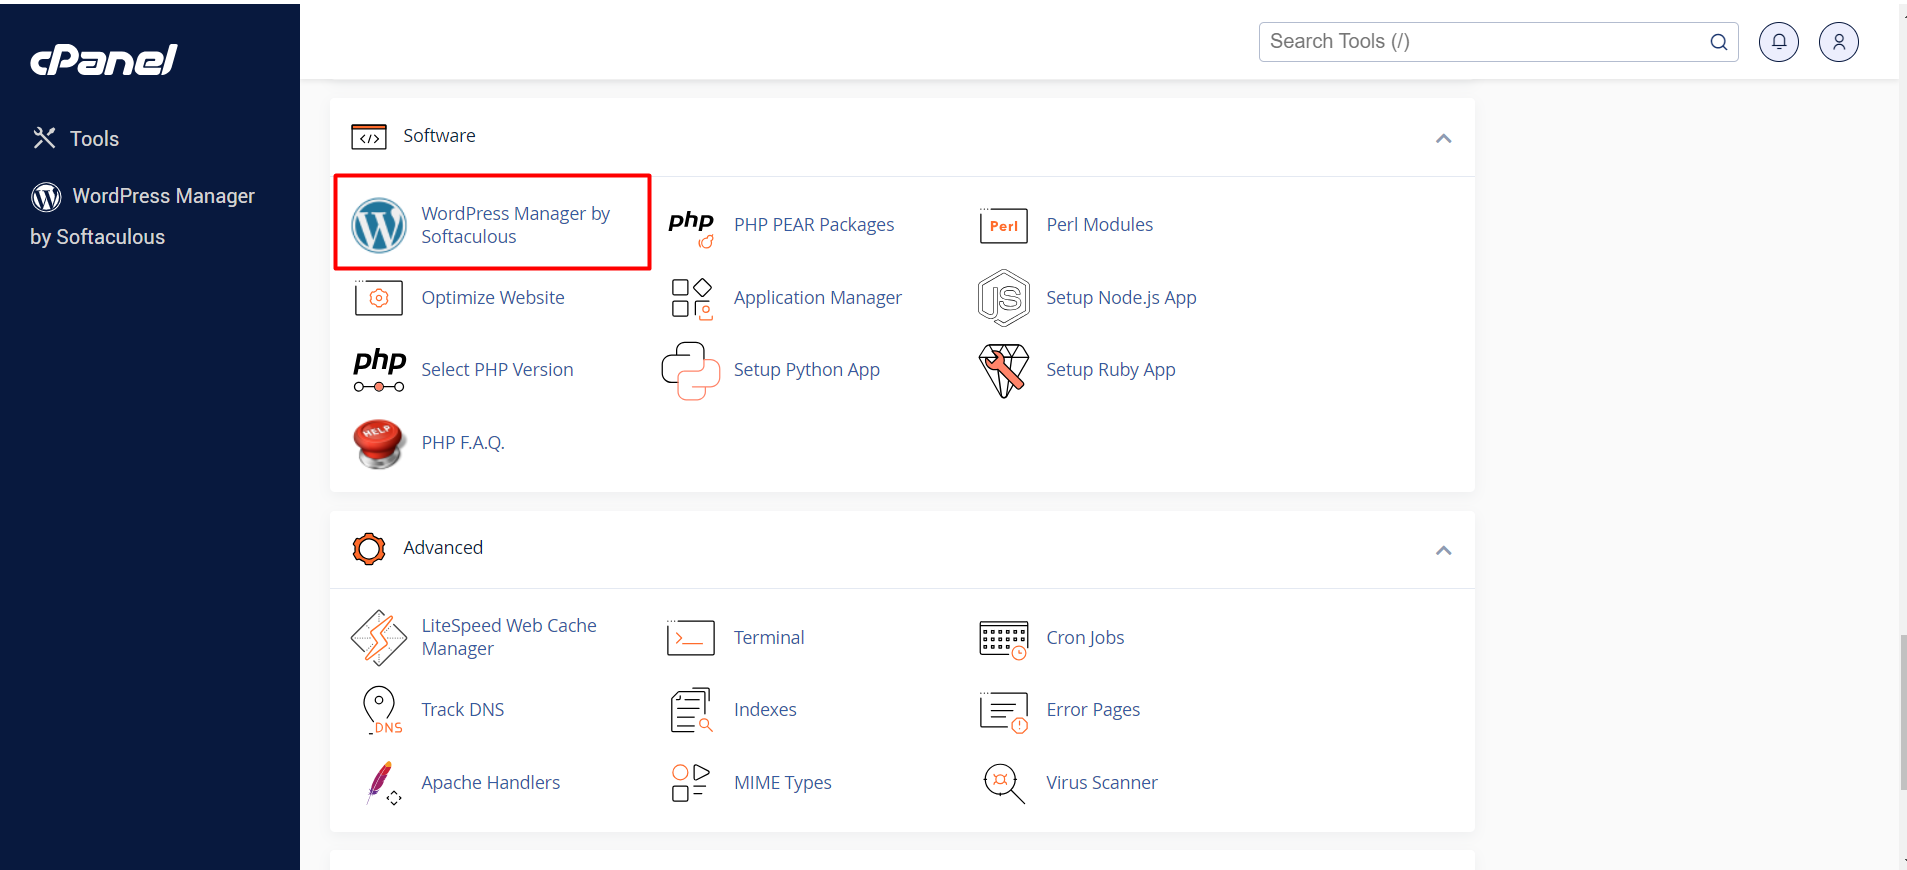Screen dimensions: 1907x870
Task: Click the Application Manager icon
Action: click(691, 298)
